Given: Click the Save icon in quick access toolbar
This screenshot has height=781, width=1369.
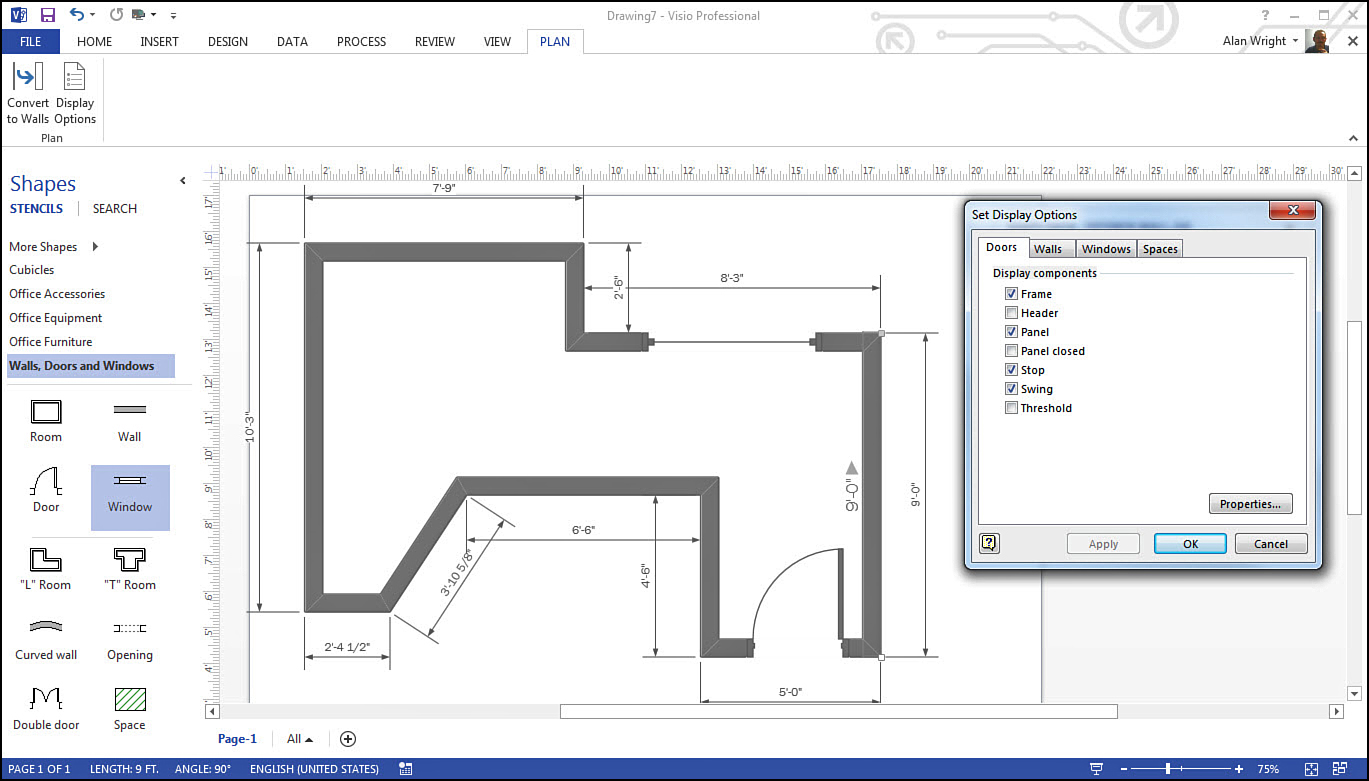Looking at the screenshot, I should click(x=45, y=15).
